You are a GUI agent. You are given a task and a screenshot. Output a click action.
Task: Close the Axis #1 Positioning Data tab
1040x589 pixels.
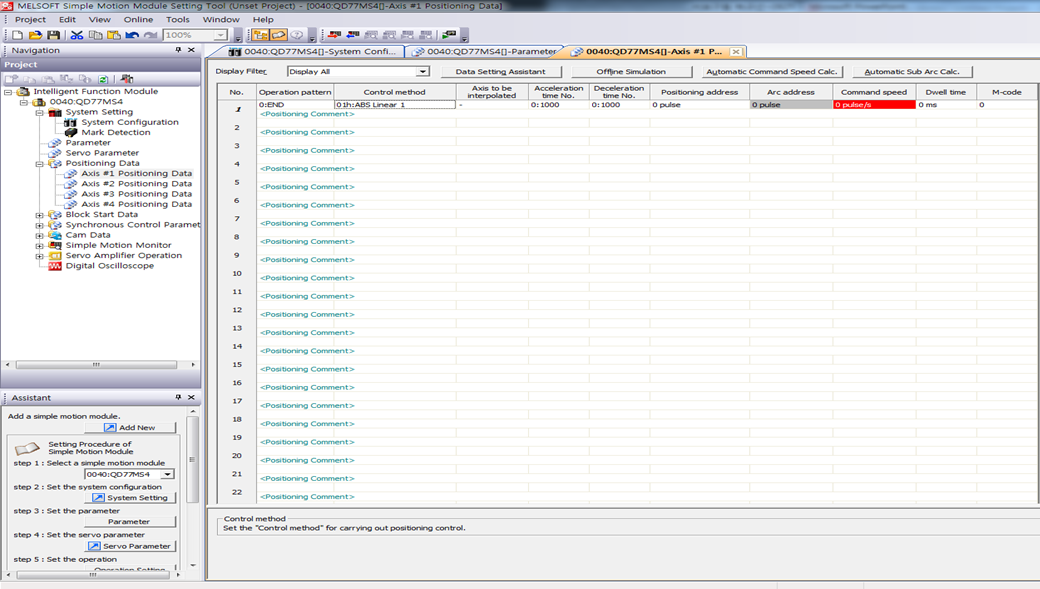pyautogui.click(x=736, y=52)
